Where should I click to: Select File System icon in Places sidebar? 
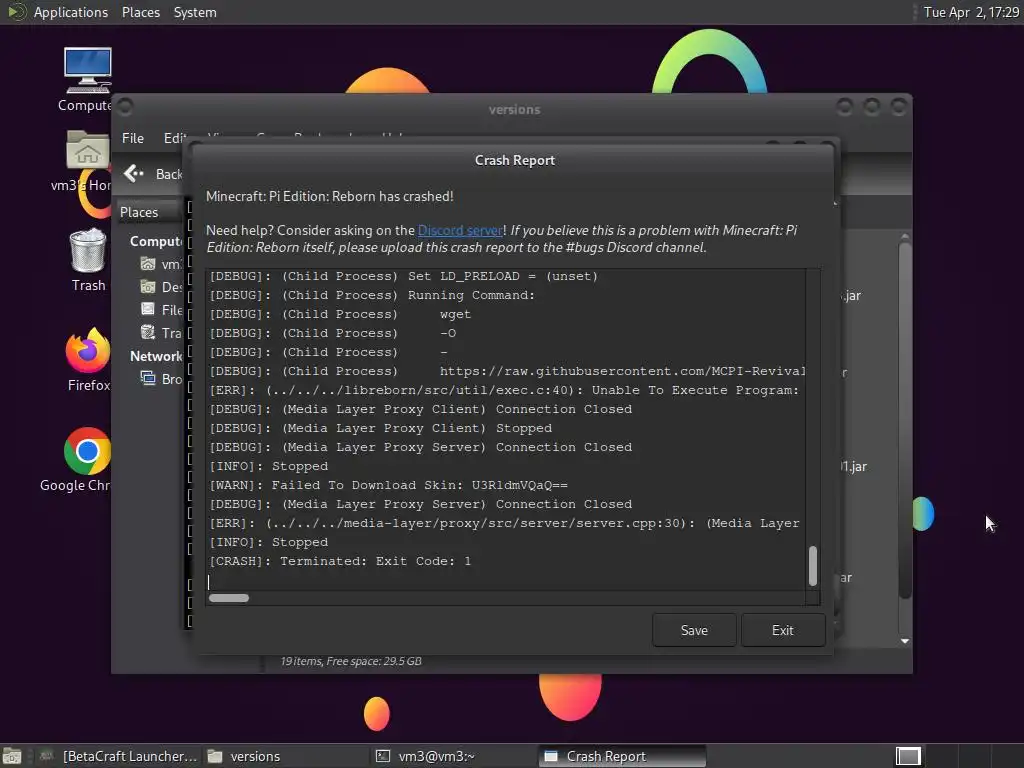(x=148, y=309)
